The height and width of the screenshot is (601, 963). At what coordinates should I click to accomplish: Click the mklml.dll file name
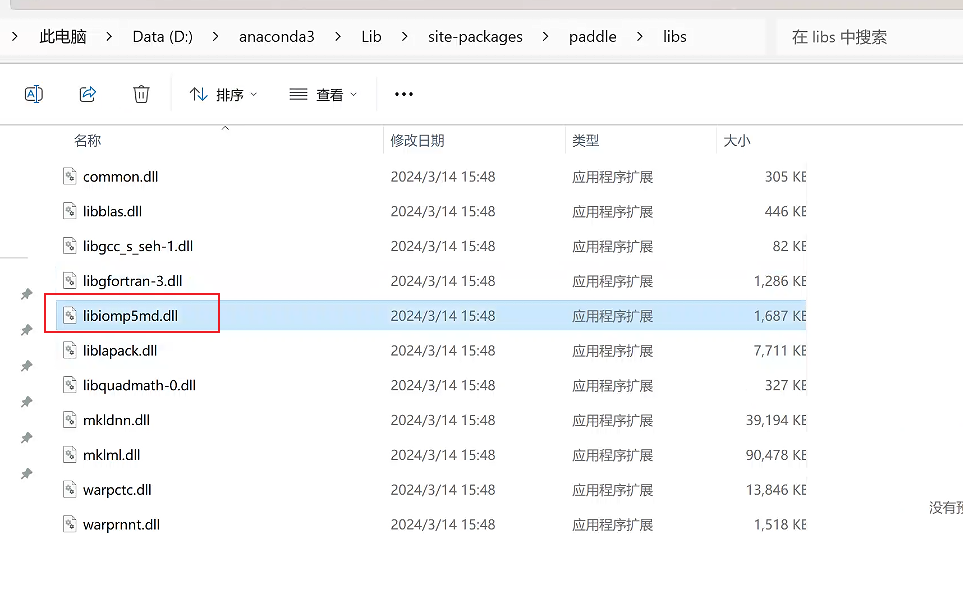(x=111, y=455)
